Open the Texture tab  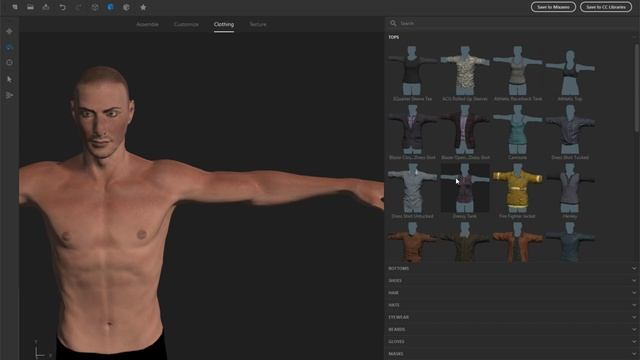[258, 24]
